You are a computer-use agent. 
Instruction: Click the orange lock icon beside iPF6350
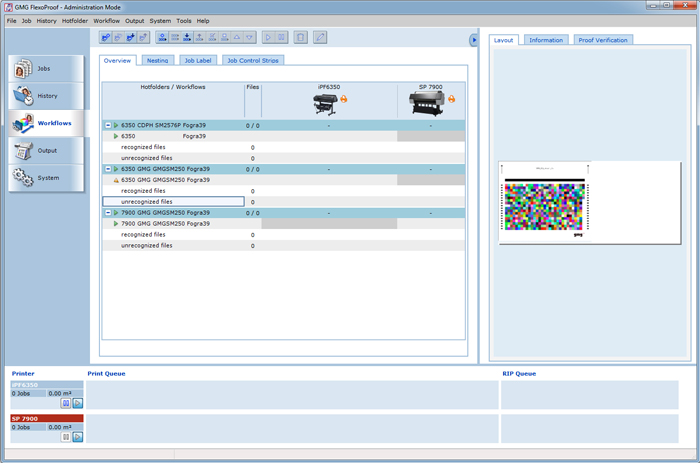coord(344,99)
